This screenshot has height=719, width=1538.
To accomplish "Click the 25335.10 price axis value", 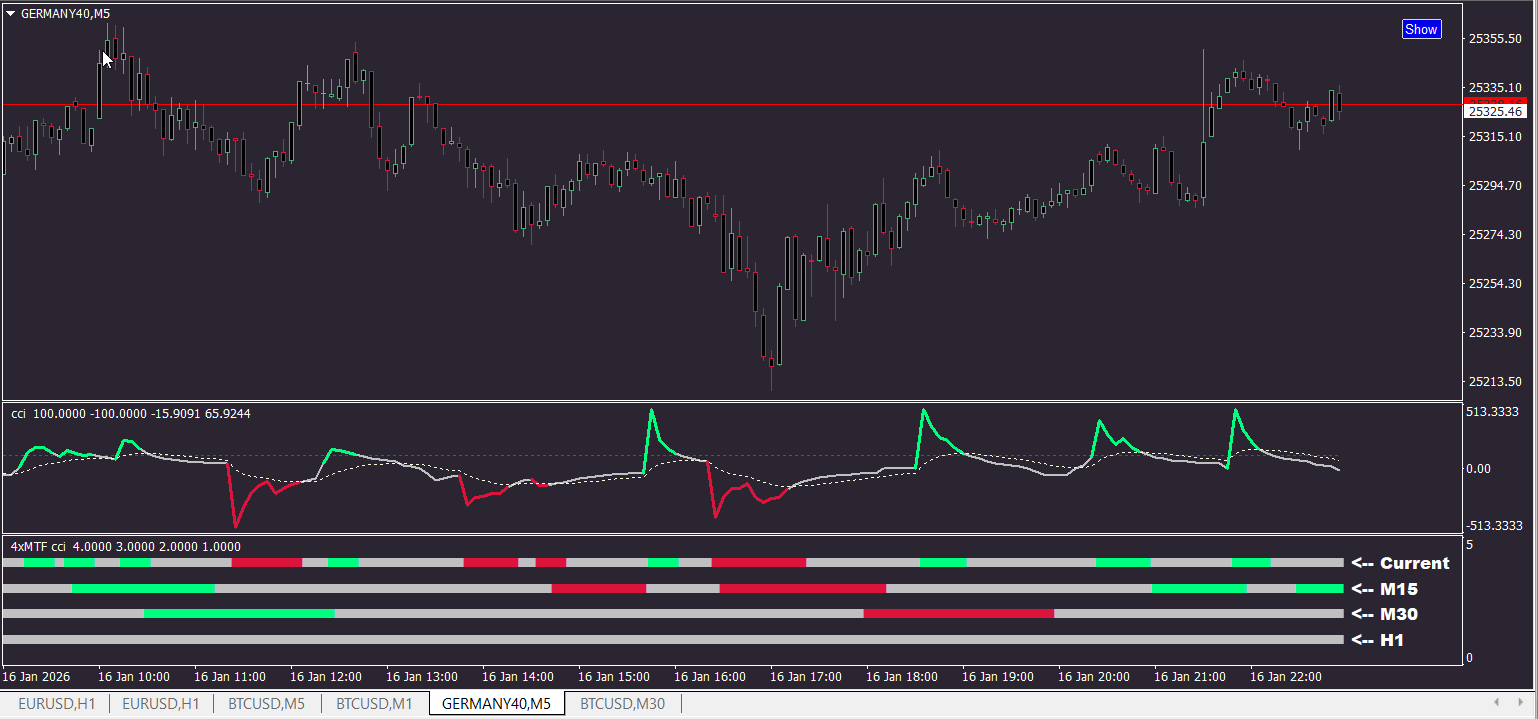I will 1495,88.
